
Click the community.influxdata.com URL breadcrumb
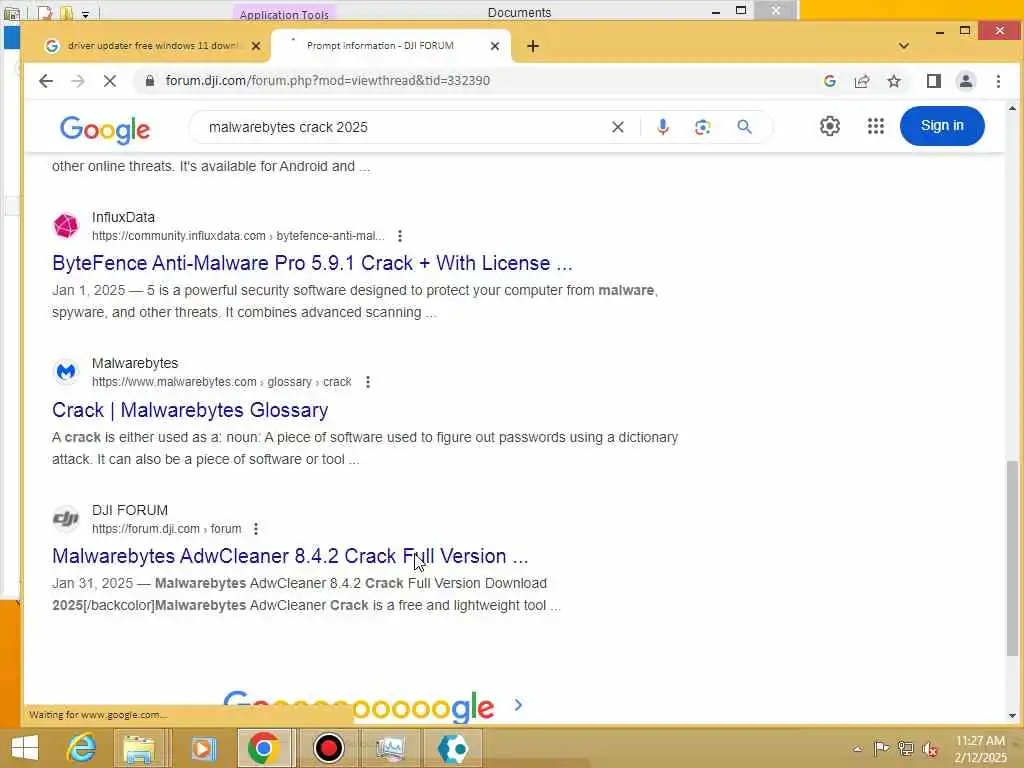238,236
